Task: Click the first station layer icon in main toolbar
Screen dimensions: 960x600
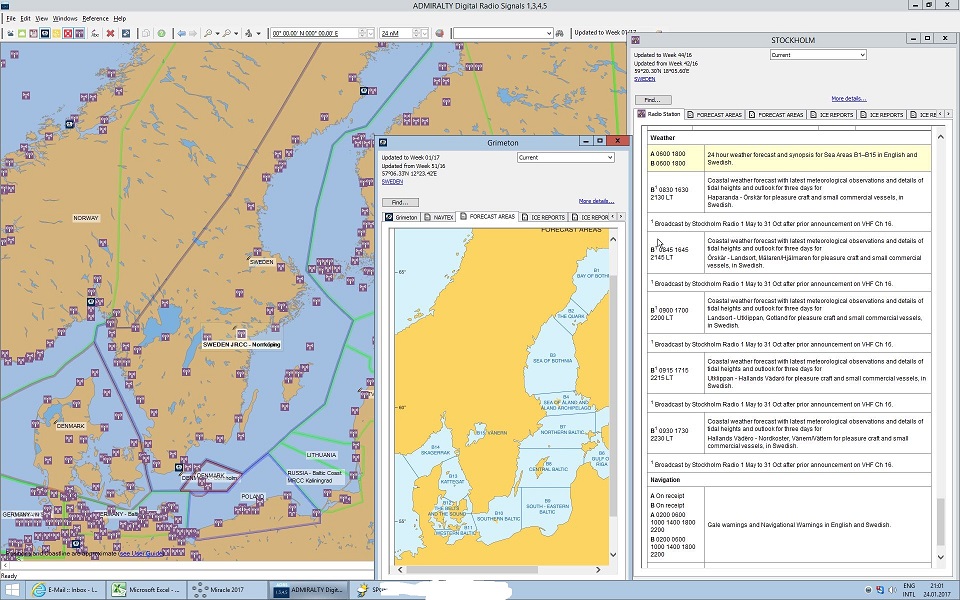Action: 10,34
